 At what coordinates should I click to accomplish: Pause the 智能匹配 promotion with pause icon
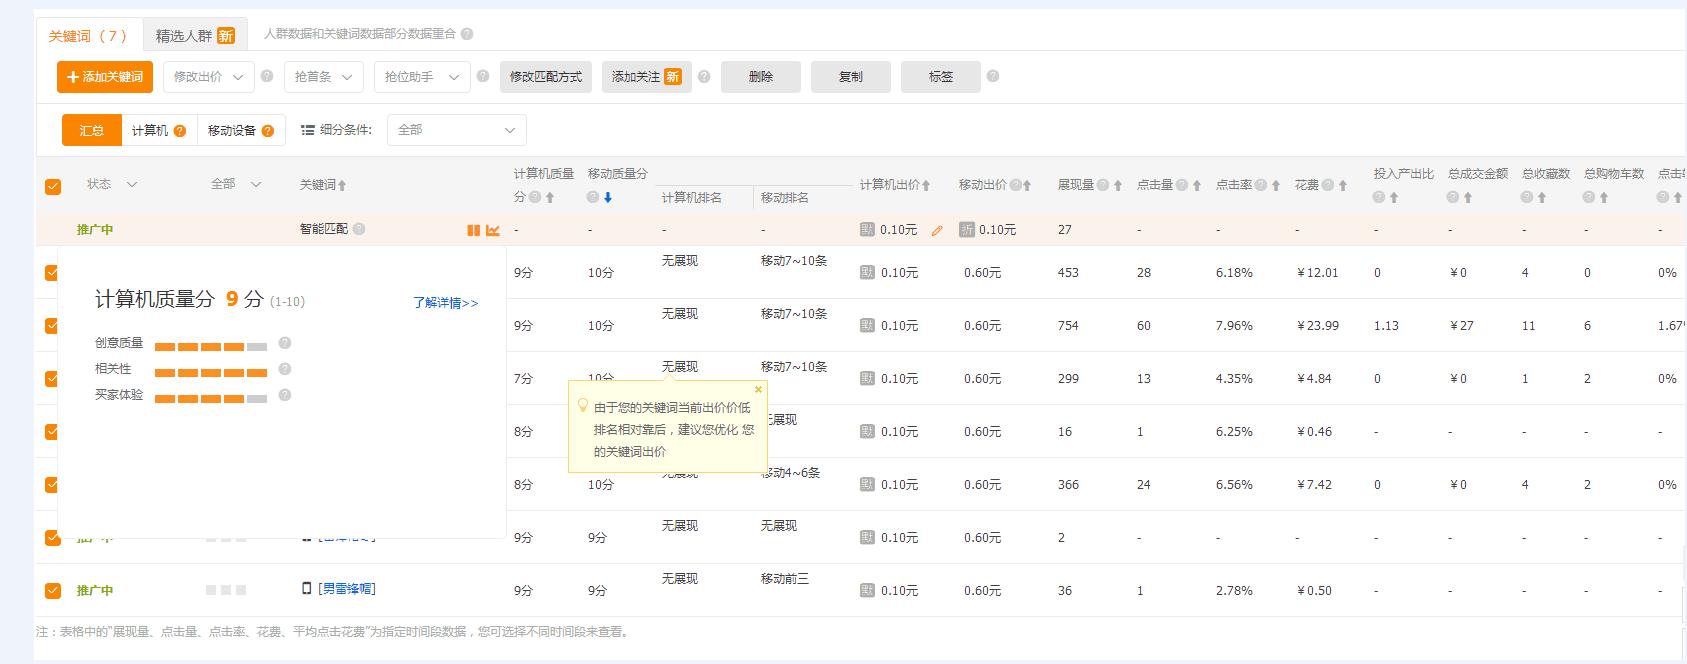[473, 230]
